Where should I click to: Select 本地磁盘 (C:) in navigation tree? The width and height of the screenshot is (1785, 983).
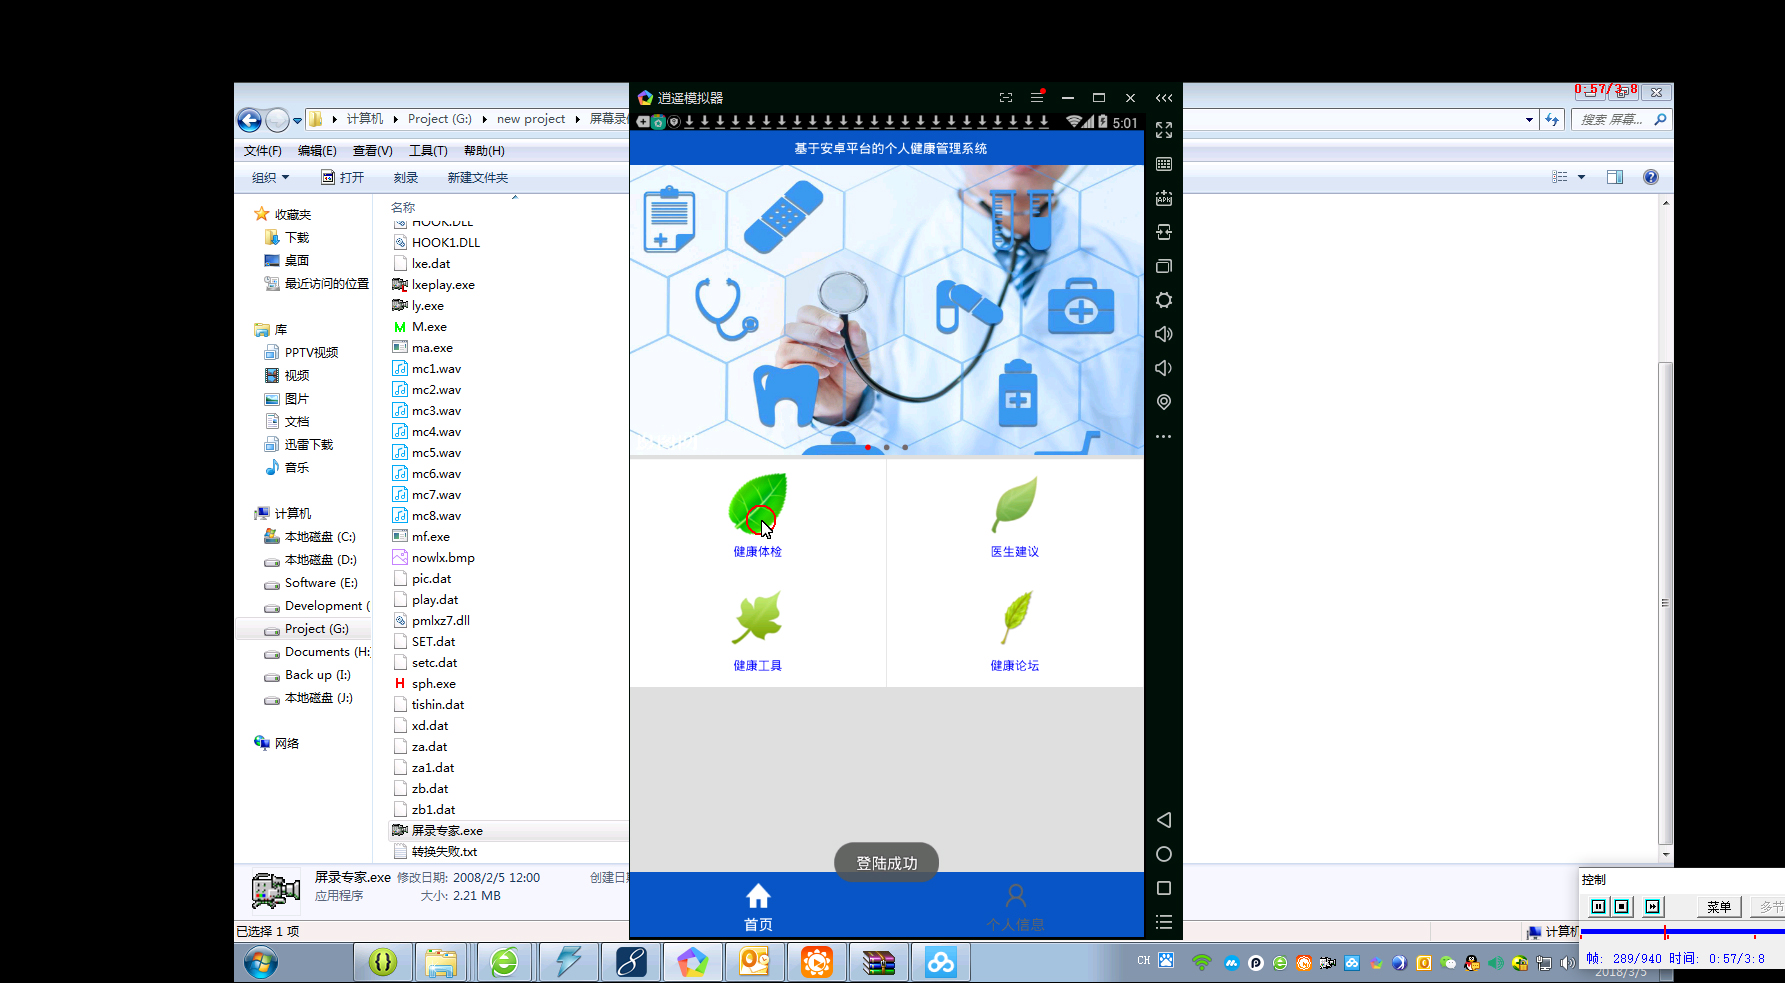(319, 537)
